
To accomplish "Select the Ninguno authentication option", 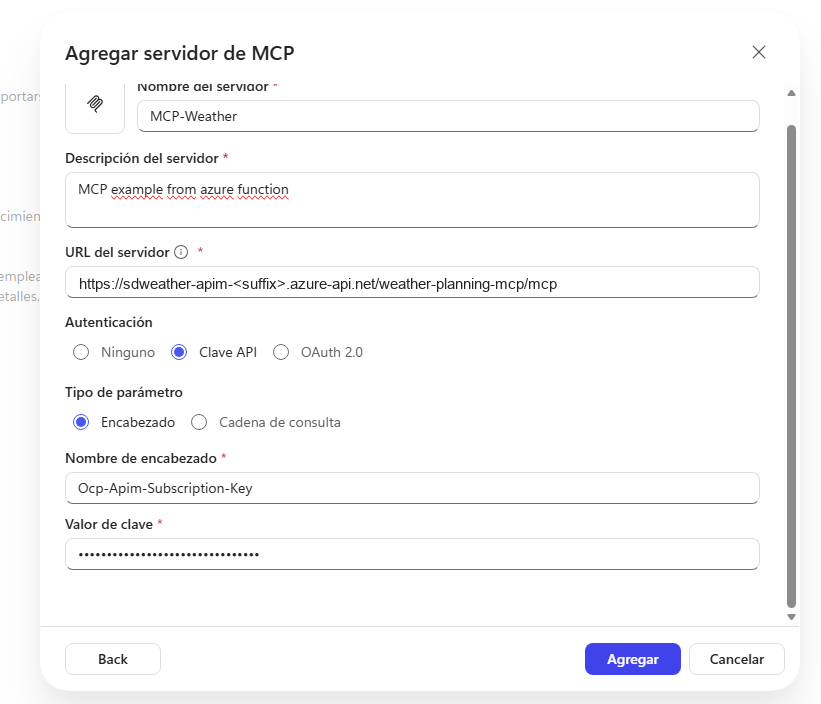I will 81,352.
